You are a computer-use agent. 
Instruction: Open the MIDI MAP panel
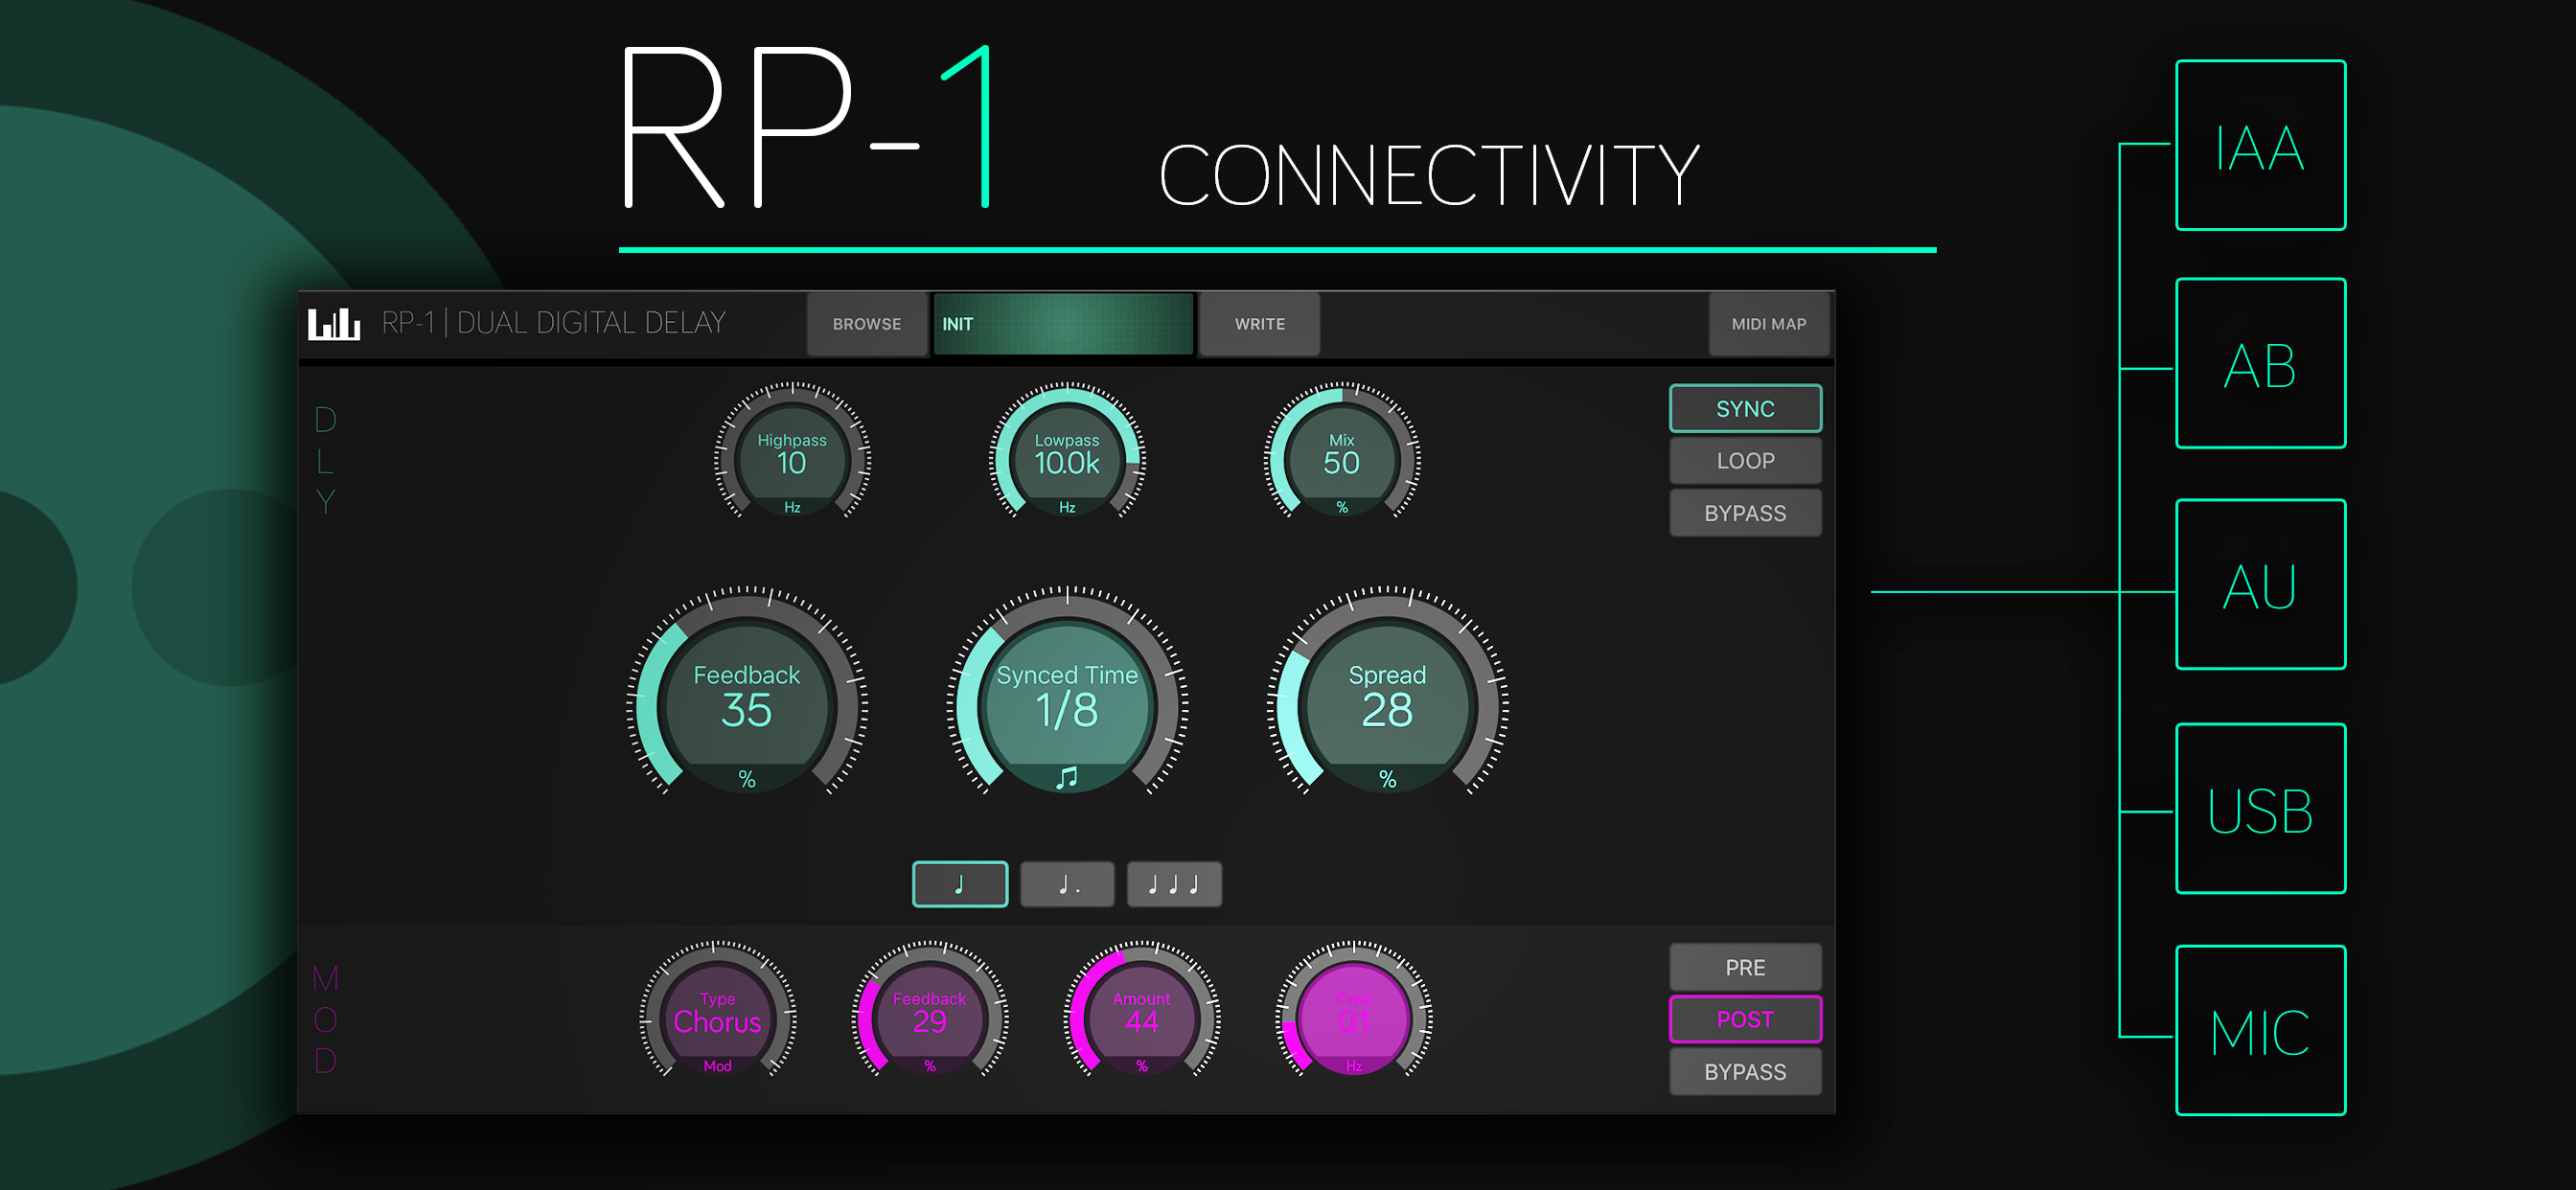pos(1767,323)
